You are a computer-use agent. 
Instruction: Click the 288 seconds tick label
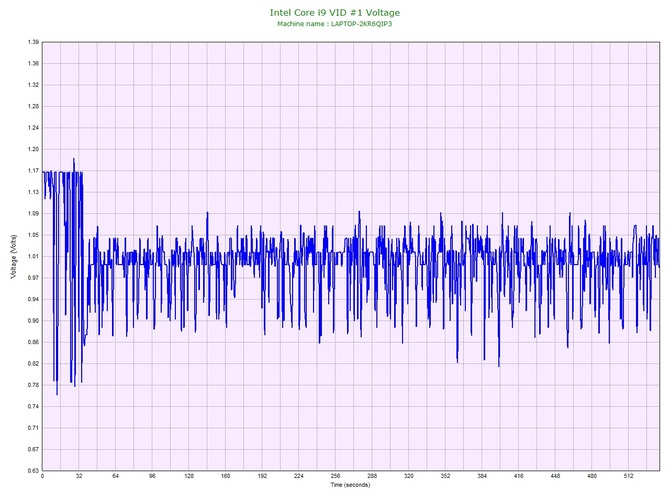click(x=372, y=476)
